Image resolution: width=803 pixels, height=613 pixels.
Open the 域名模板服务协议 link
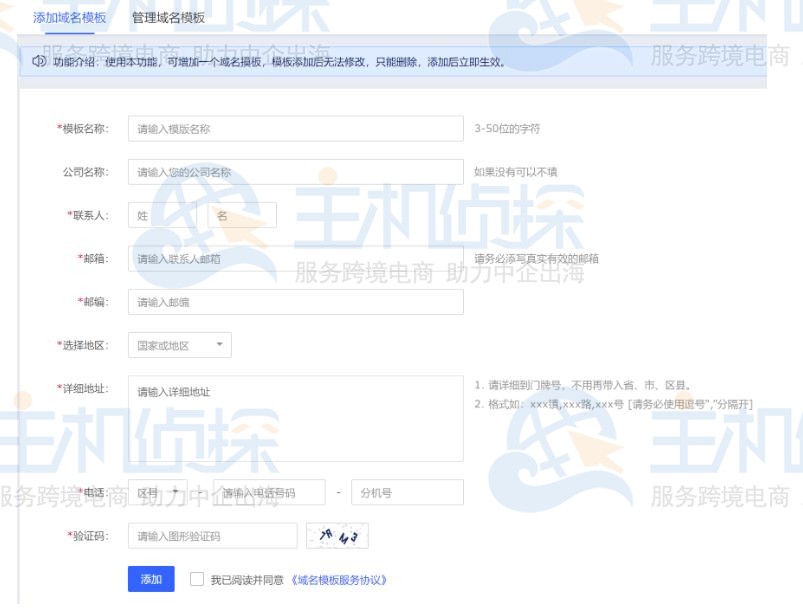coord(338,580)
